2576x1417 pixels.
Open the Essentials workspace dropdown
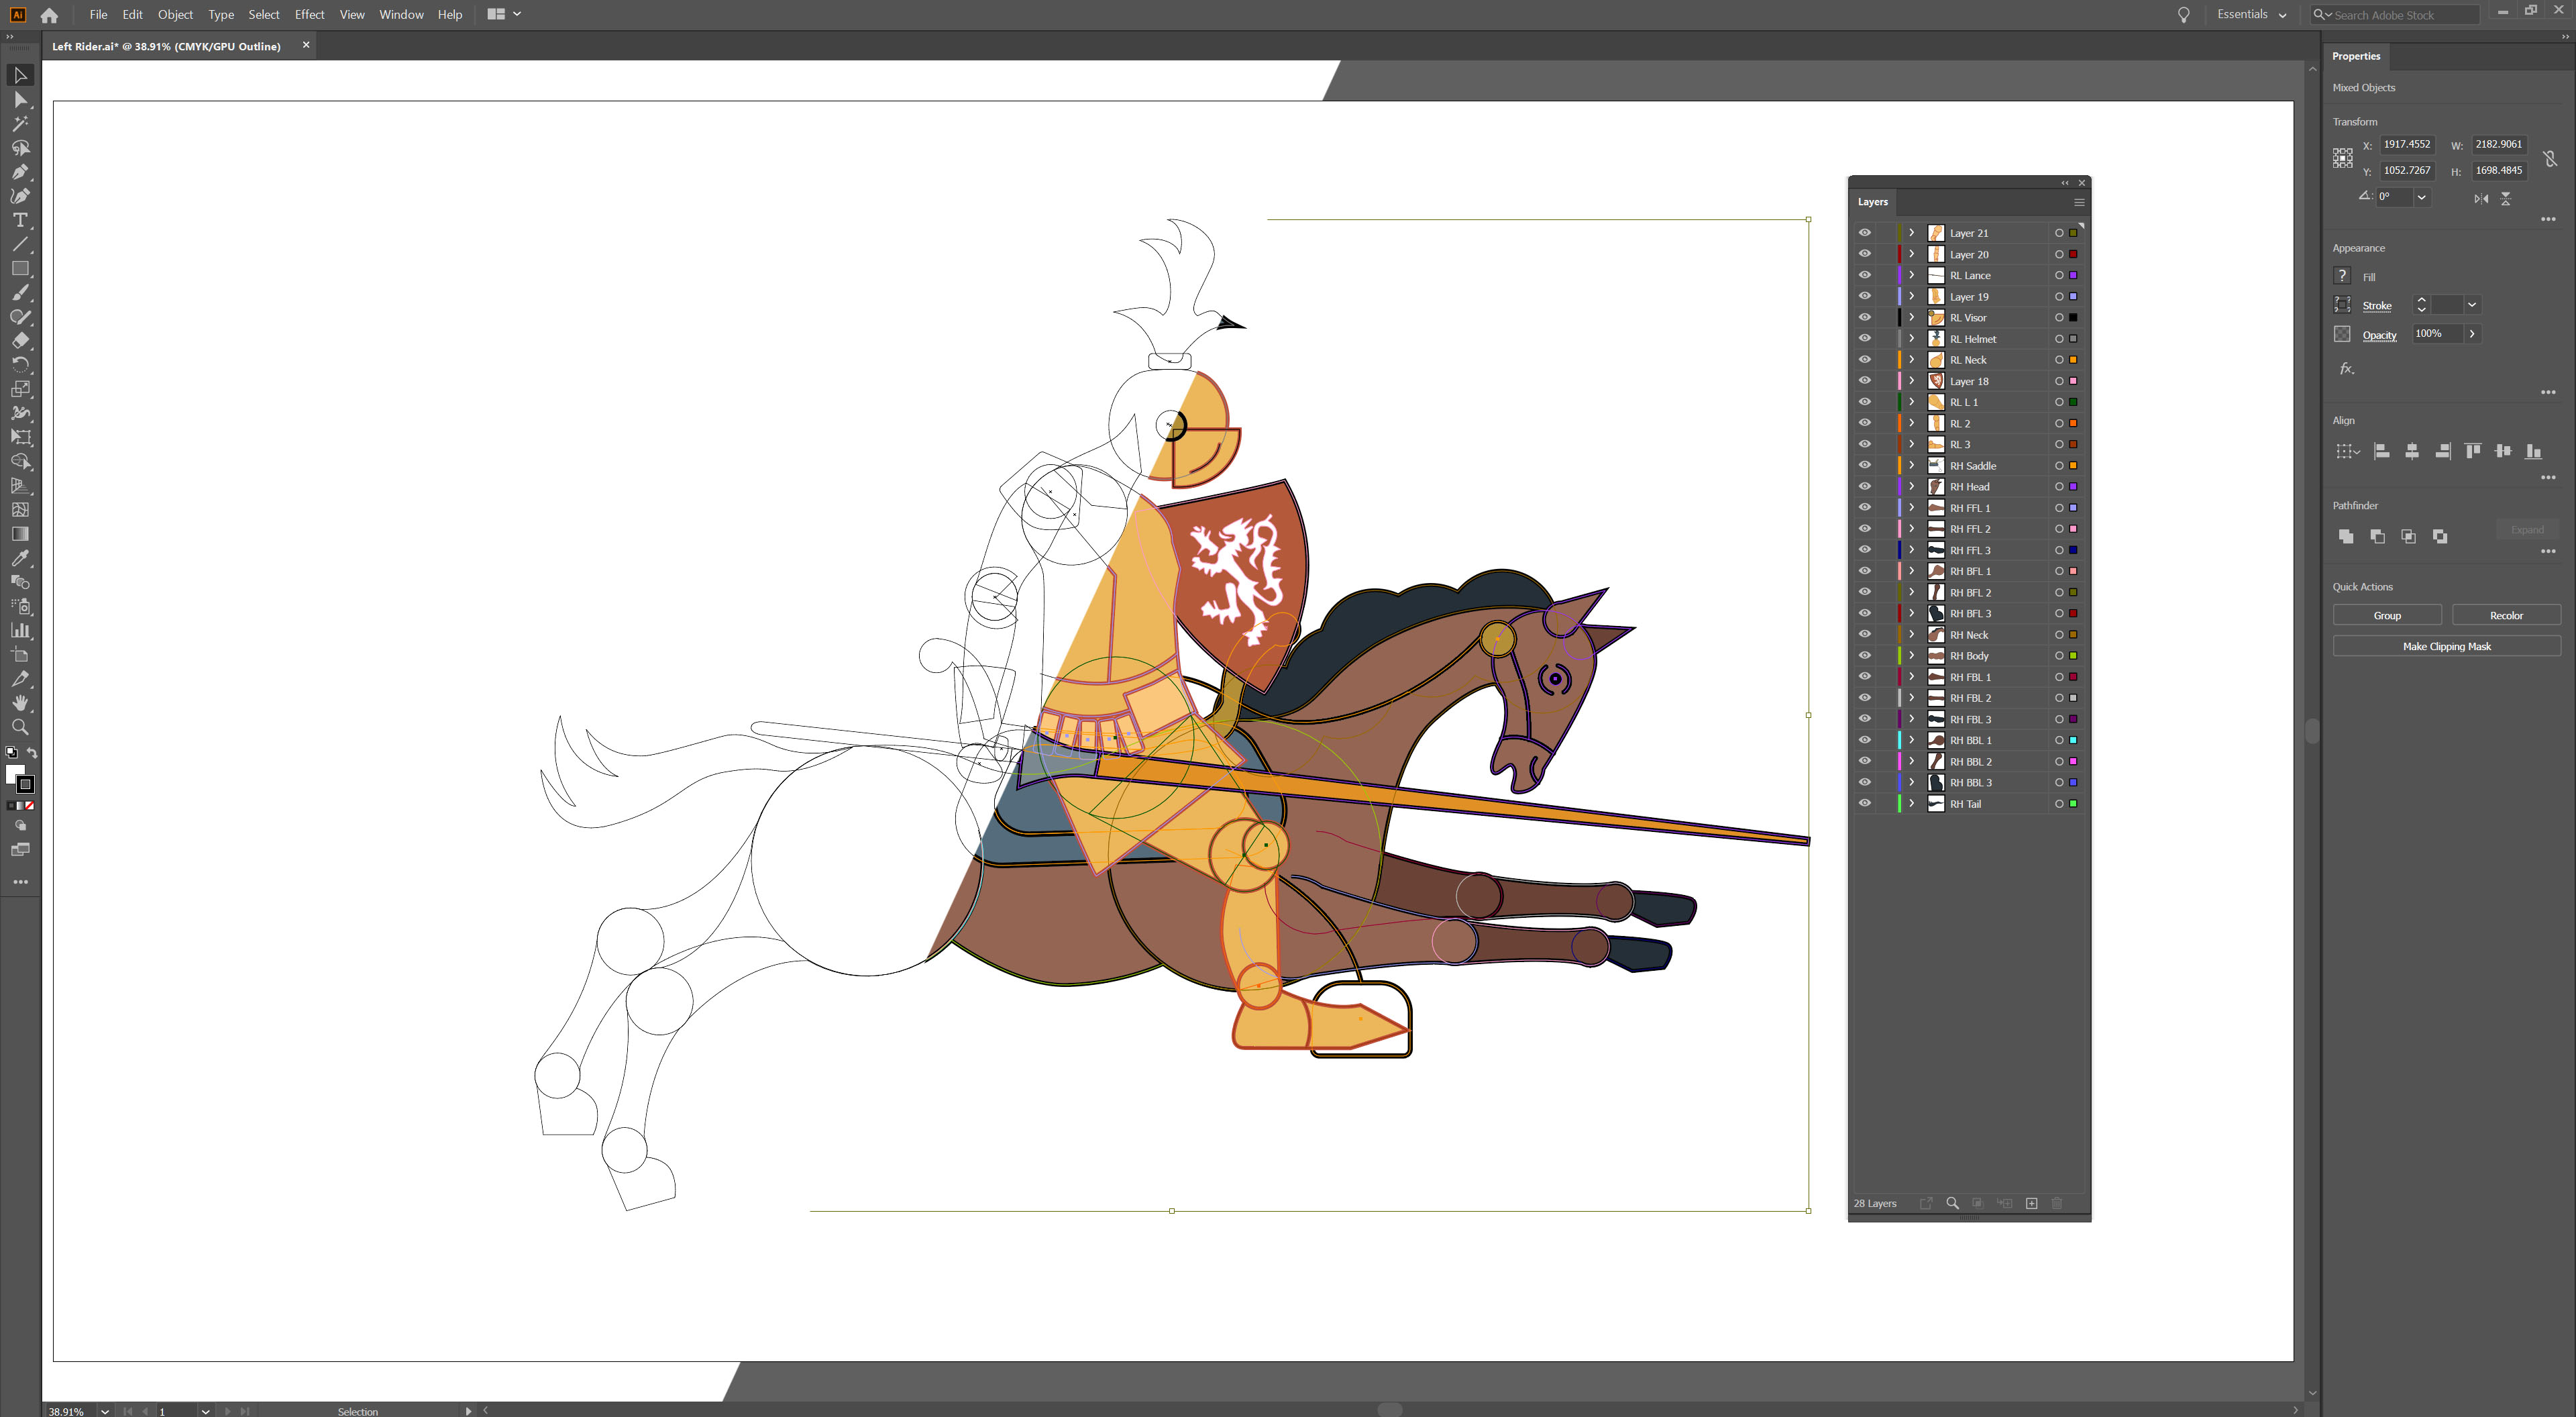(x=2251, y=14)
